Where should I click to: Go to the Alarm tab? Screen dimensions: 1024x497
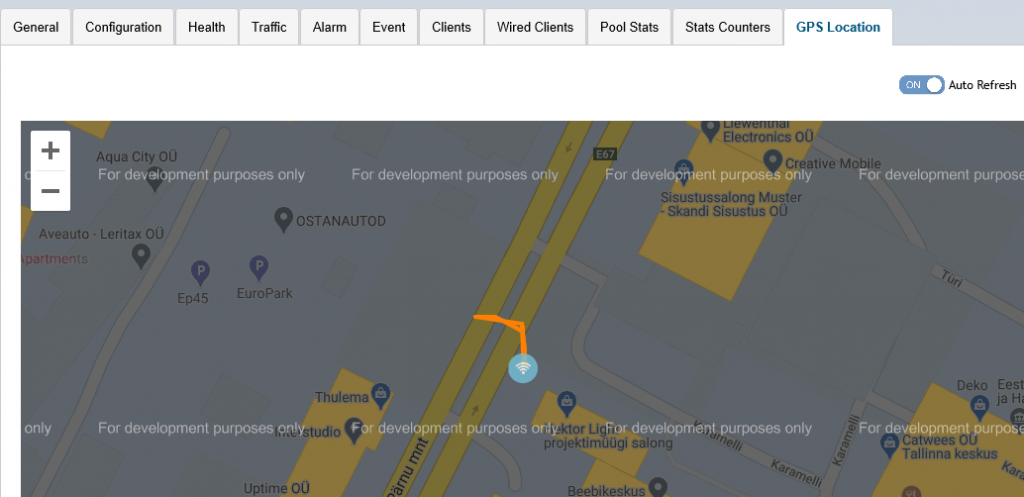pyautogui.click(x=329, y=27)
